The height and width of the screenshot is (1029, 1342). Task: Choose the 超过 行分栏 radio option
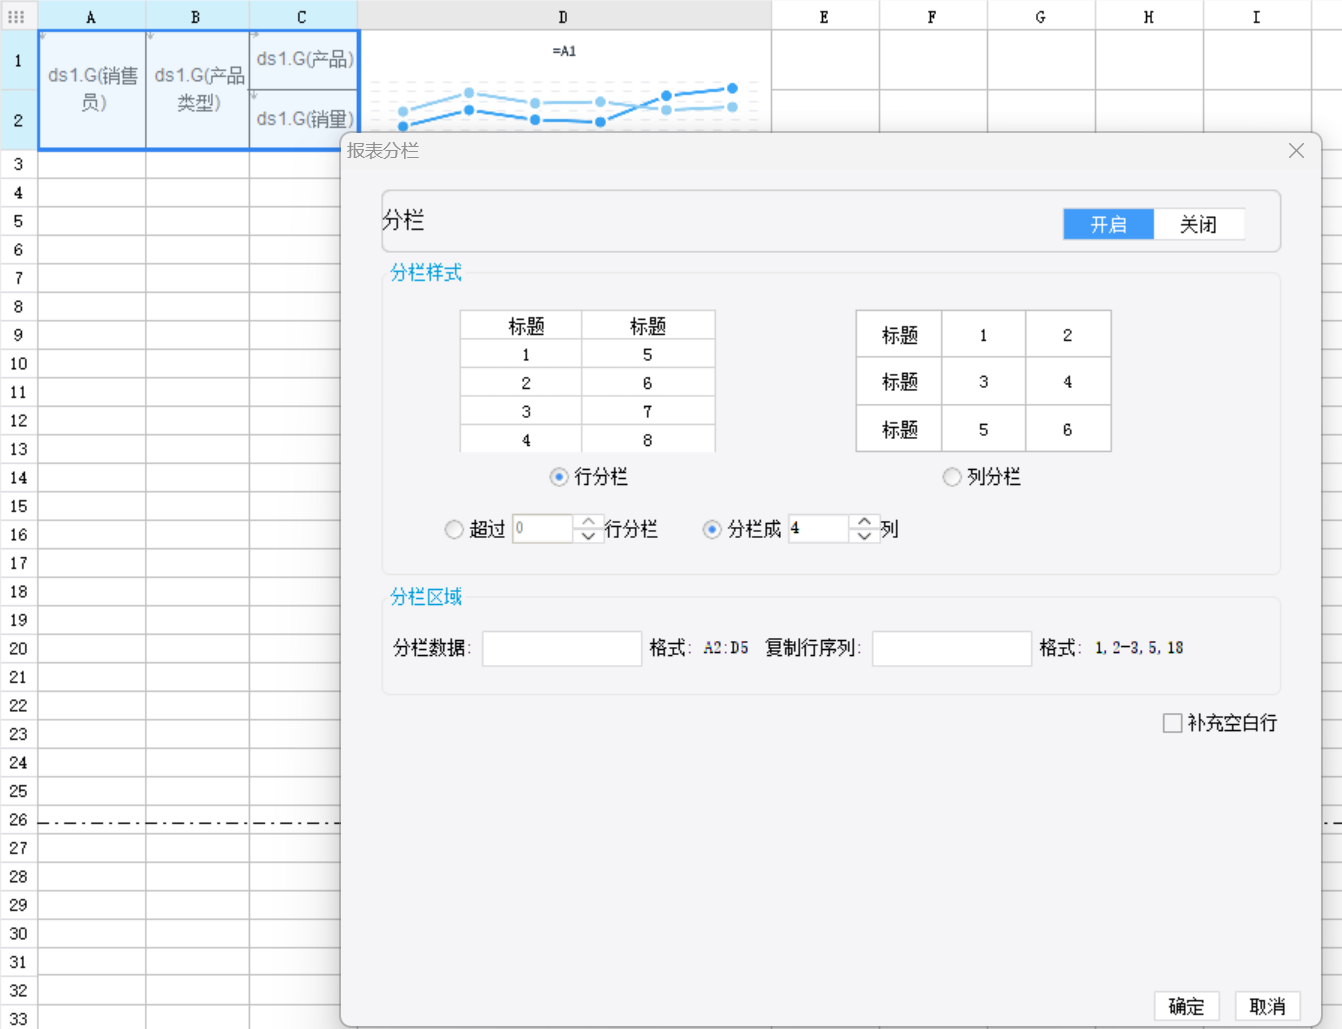coord(454,529)
